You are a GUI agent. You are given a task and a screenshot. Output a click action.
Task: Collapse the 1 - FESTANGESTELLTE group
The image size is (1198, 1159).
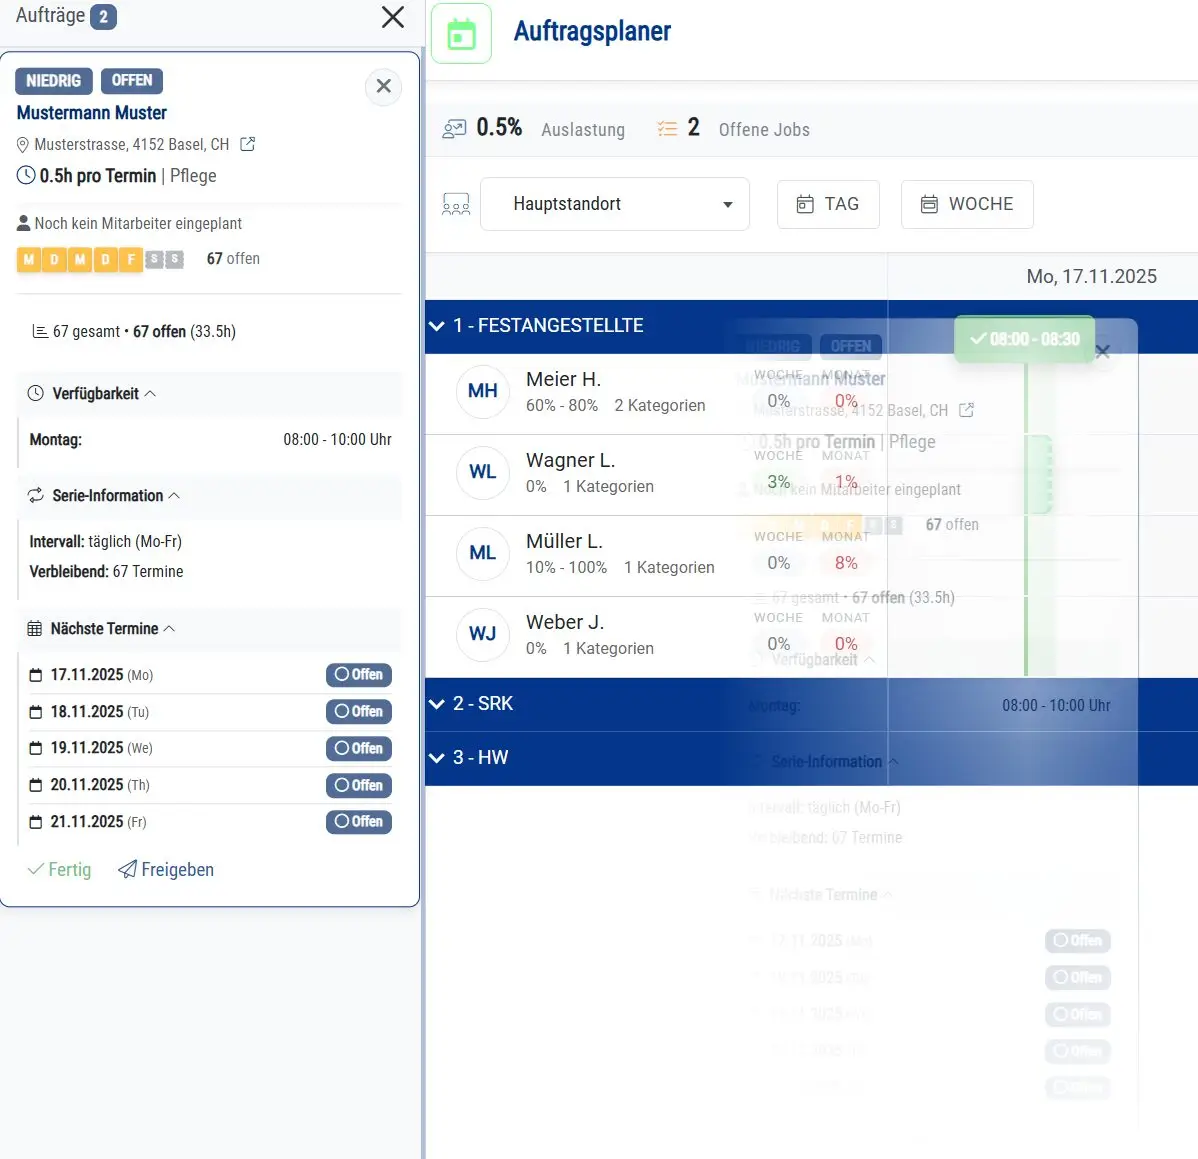tap(437, 326)
